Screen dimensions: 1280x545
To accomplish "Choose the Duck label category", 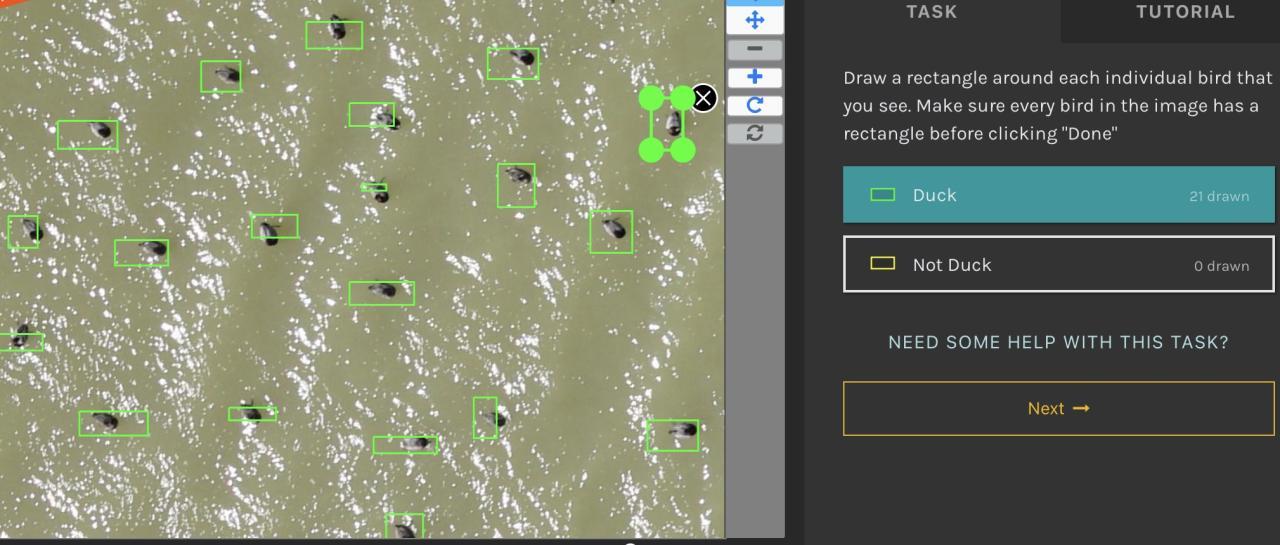I will (x=1058, y=195).
